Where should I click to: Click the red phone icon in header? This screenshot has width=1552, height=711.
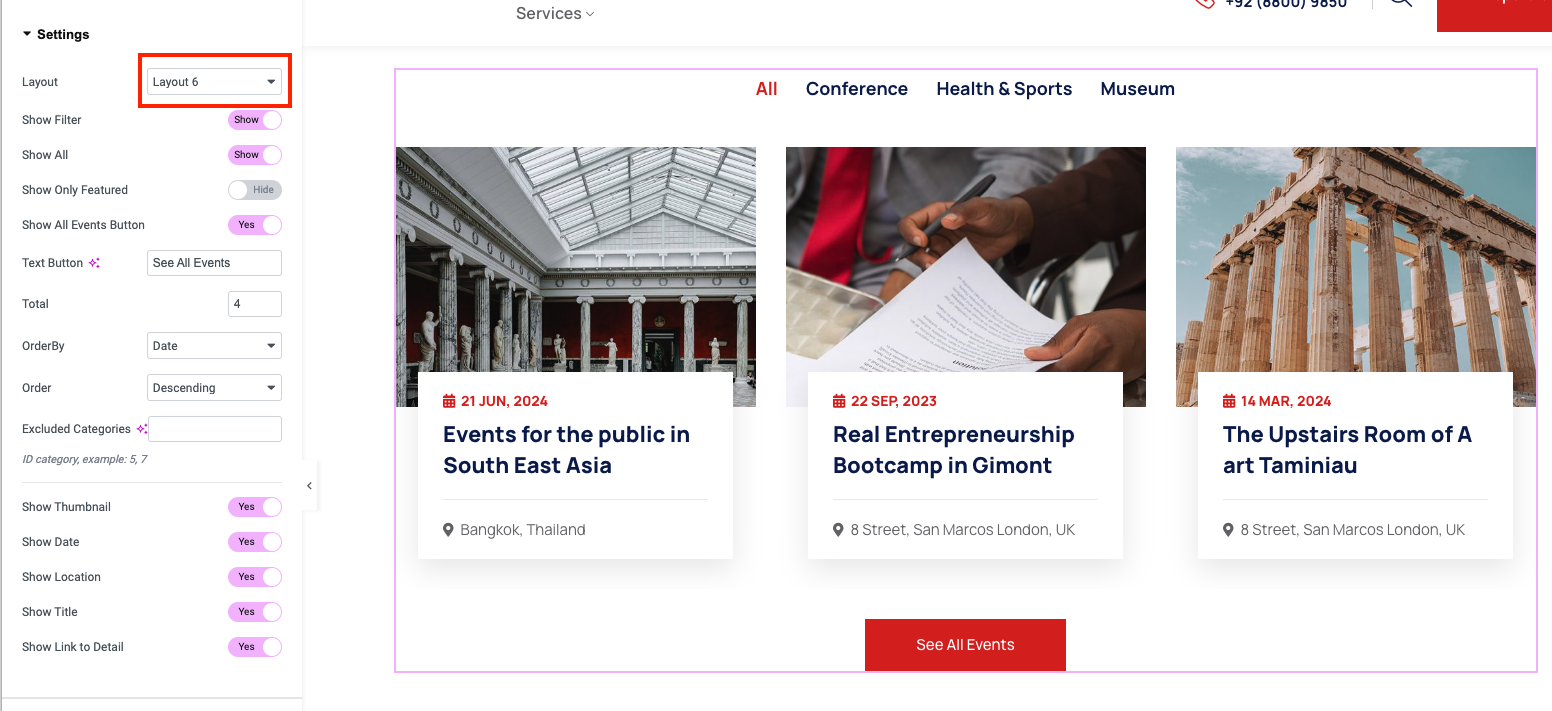1204,3
